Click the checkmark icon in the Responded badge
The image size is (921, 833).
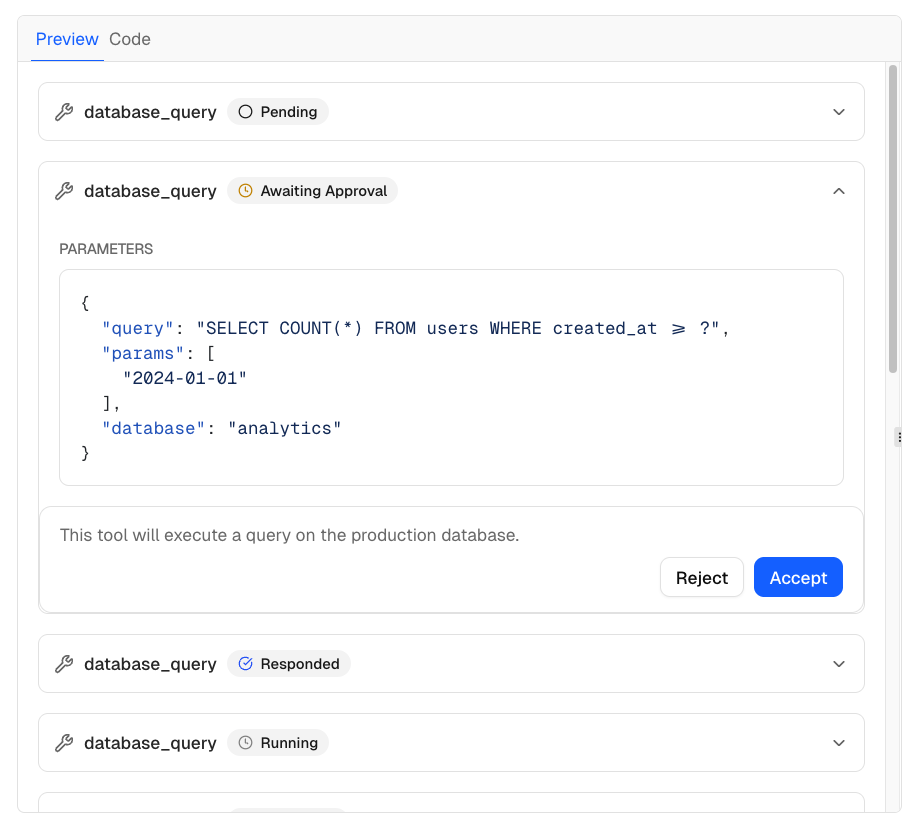pos(245,663)
